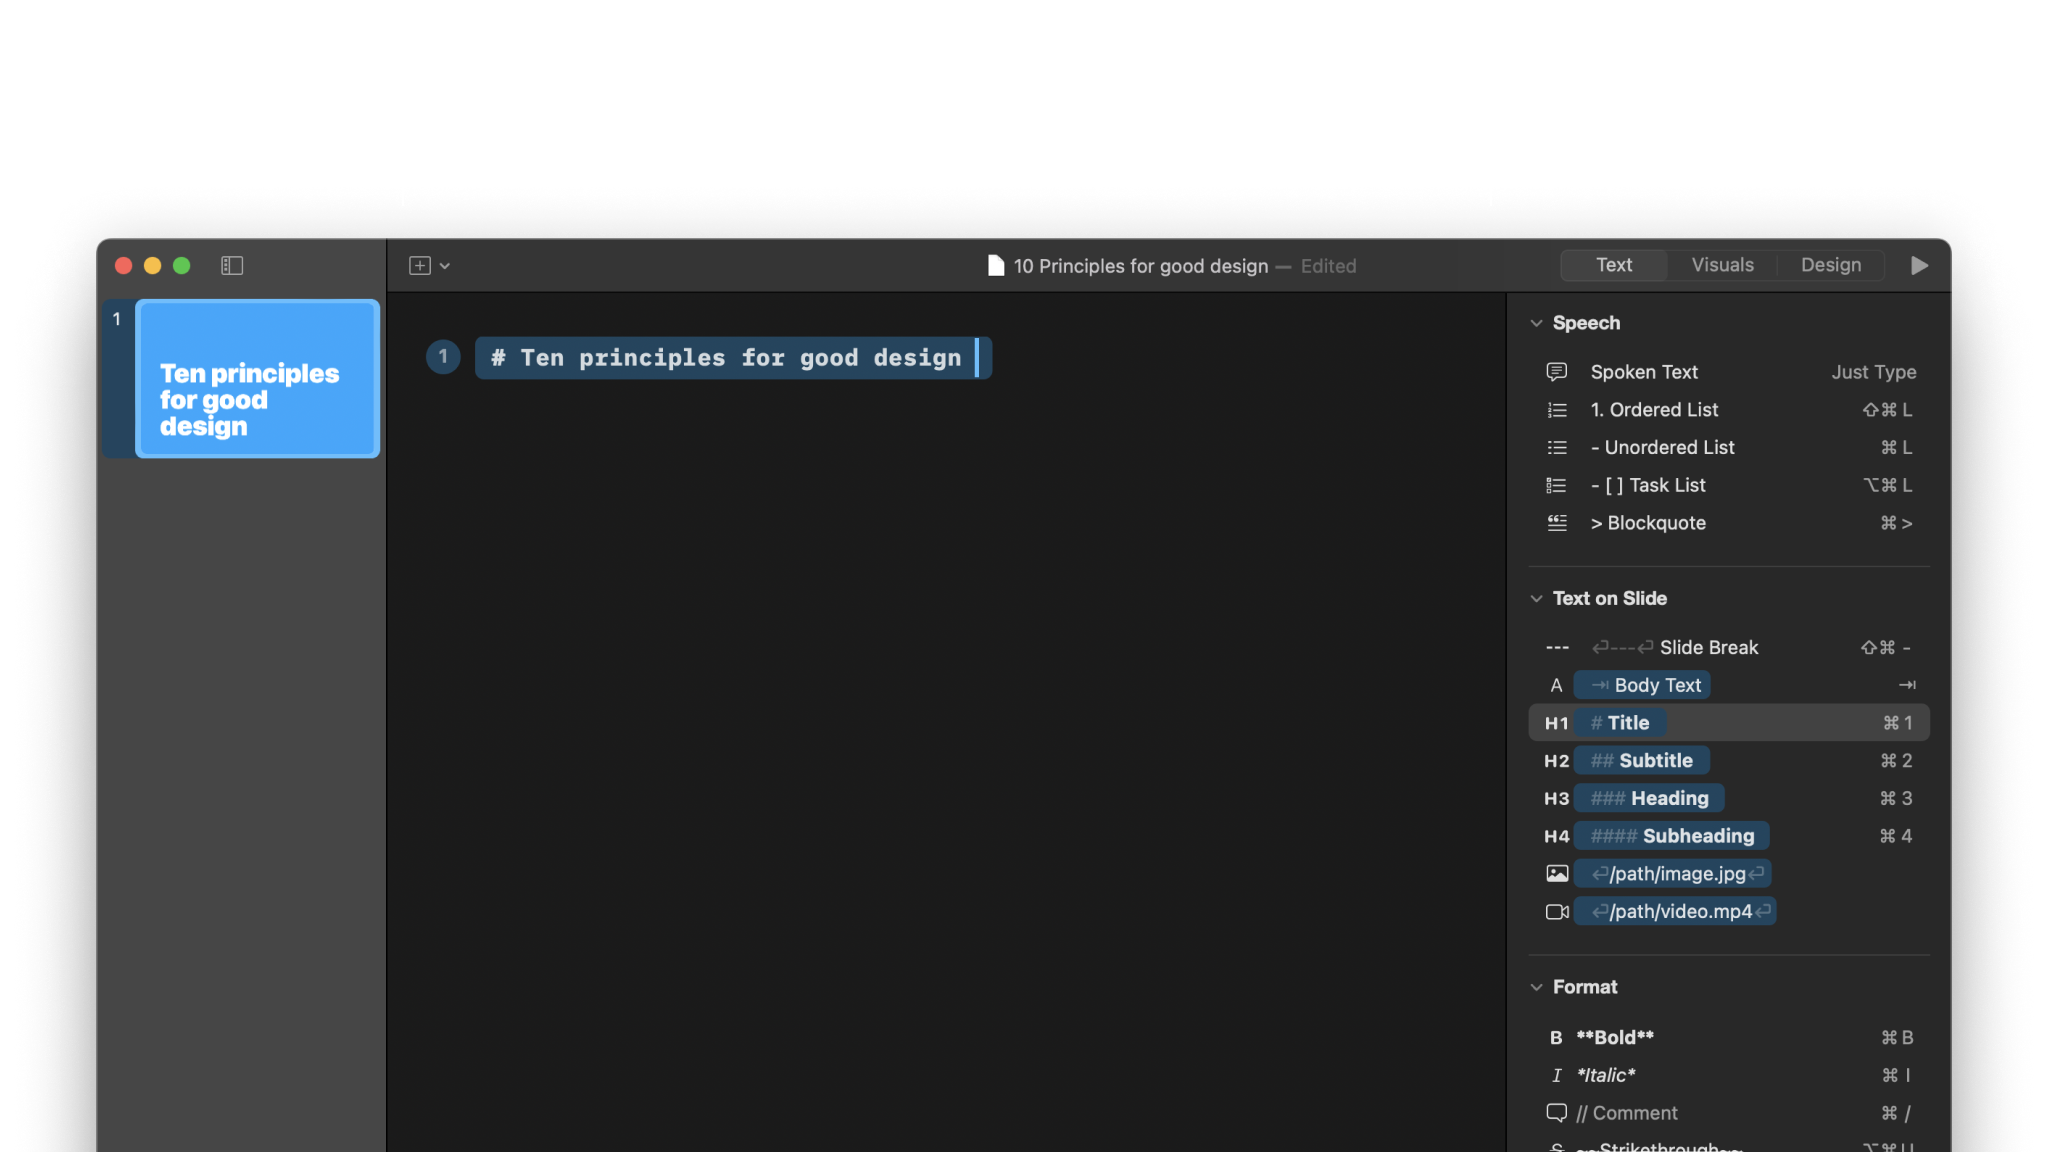Image resolution: width=2048 pixels, height=1152 pixels.
Task: Switch to the Visuals tab
Action: point(1722,265)
